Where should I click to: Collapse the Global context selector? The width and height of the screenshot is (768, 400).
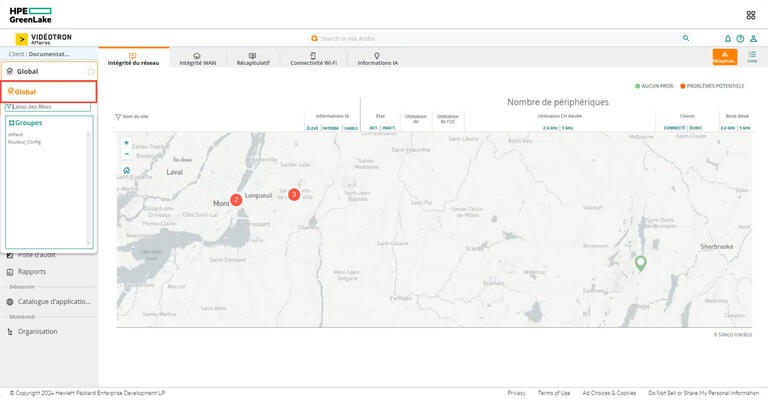(90, 72)
